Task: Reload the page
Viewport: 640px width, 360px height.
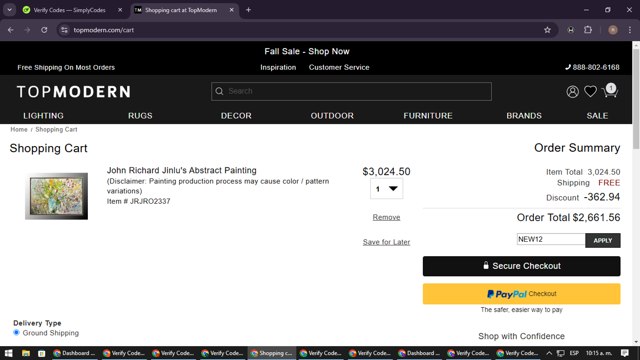Action: click(x=44, y=30)
